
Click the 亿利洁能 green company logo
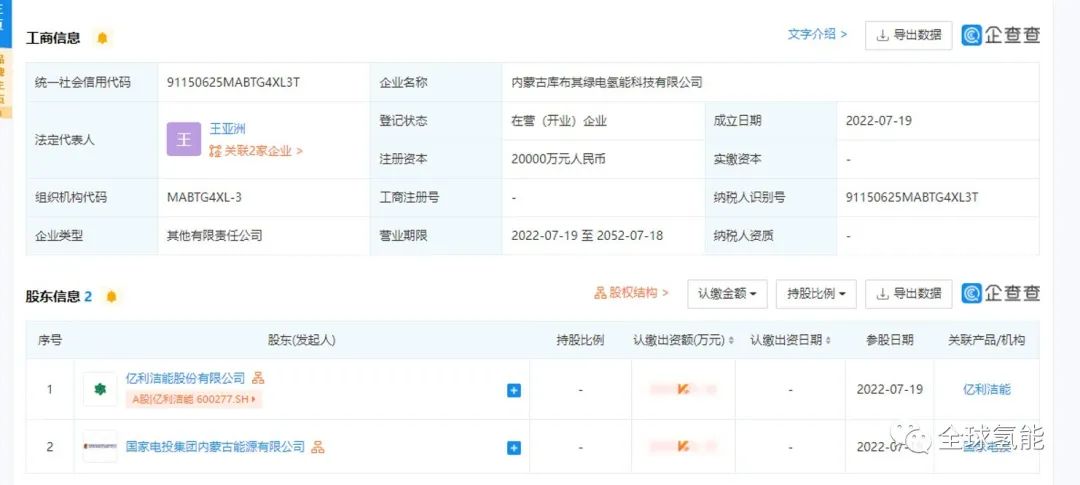pos(100,389)
